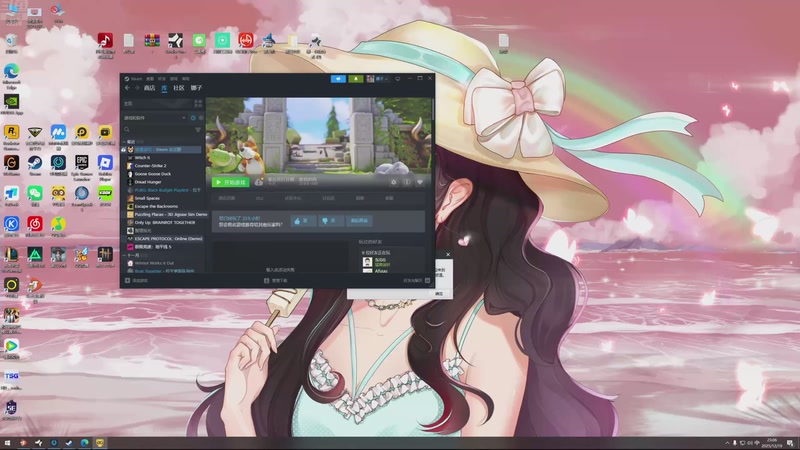Select the Epic Games Launcher desktop icon
This screenshot has height=450, width=800.
click(82, 167)
